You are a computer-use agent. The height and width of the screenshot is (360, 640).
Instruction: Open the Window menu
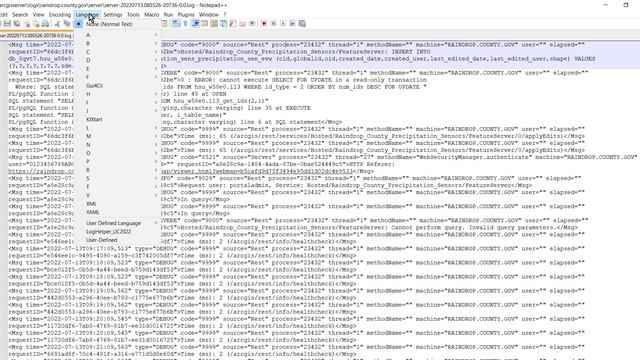(x=209, y=15)
